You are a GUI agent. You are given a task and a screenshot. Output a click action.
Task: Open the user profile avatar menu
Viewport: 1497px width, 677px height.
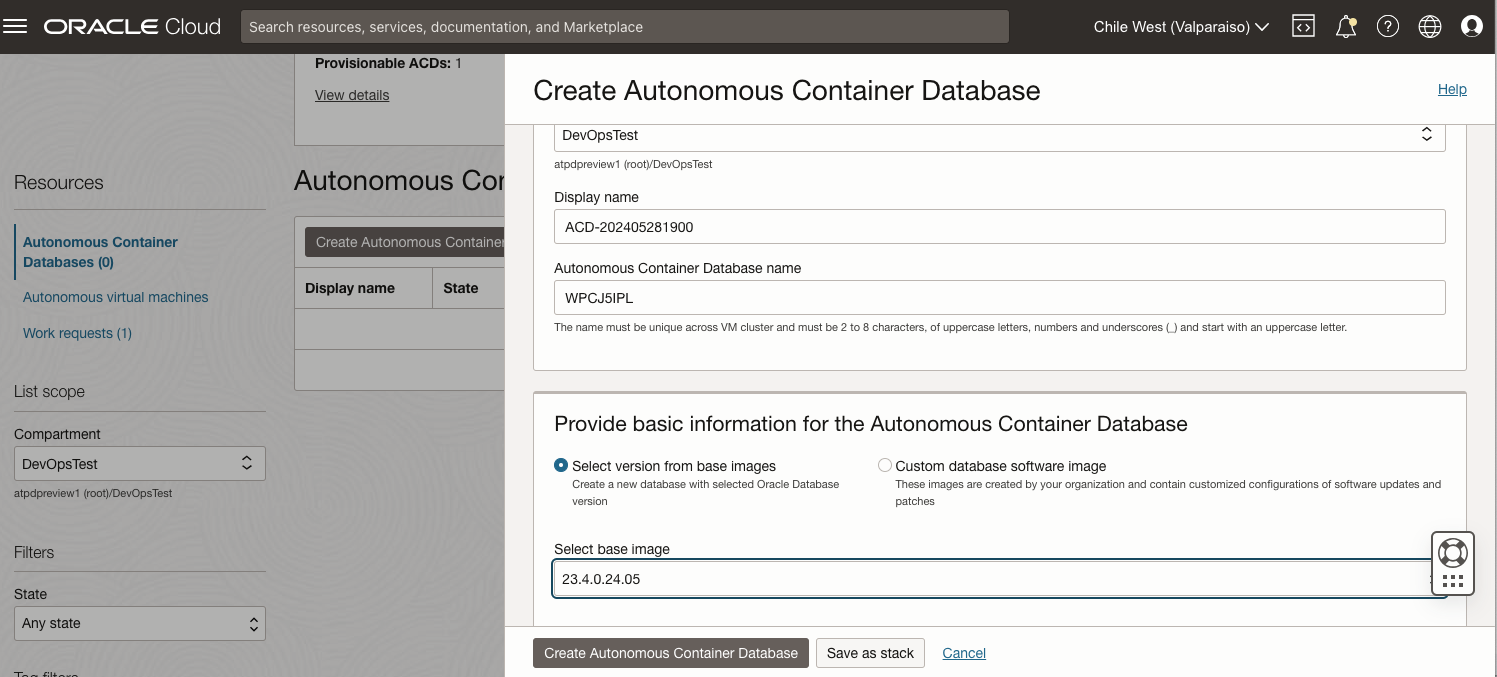[x=1472, y=26]
